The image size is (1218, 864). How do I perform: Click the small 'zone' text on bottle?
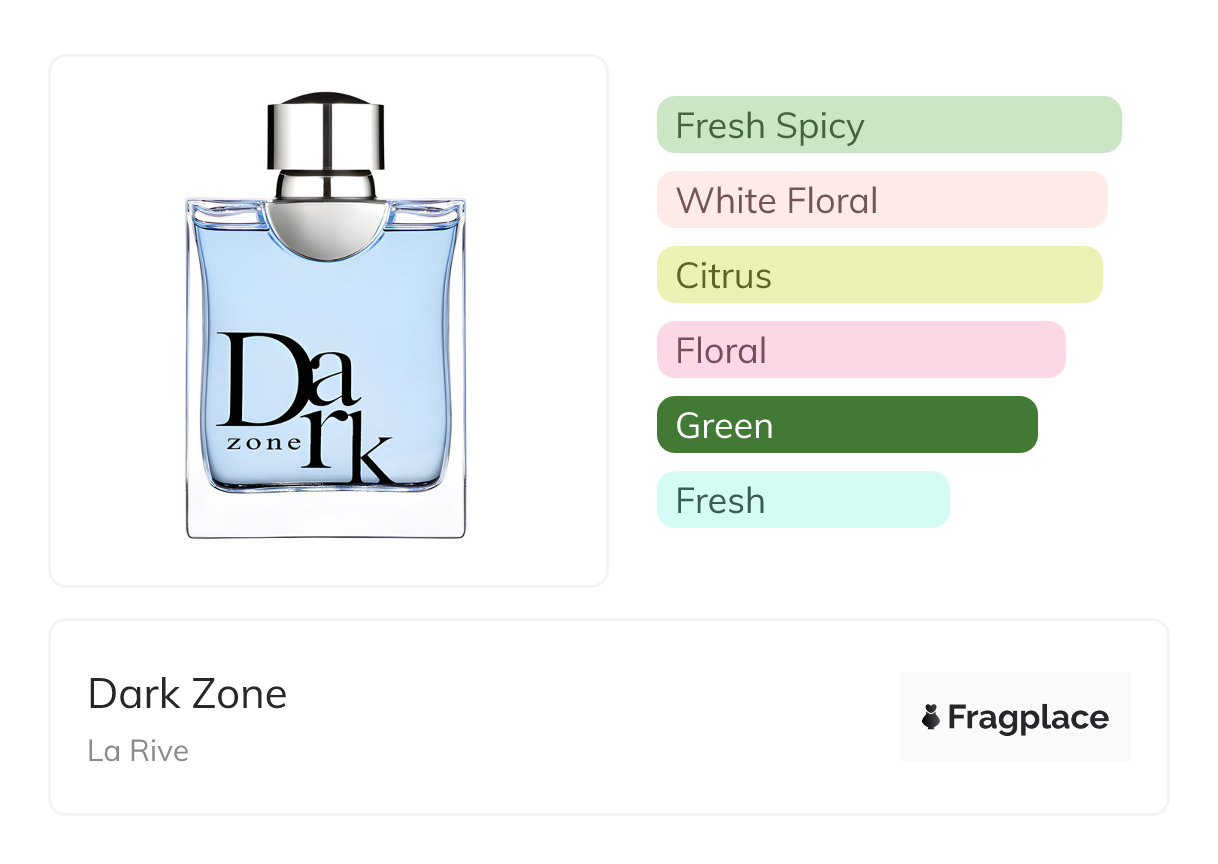tap(262, 443)
